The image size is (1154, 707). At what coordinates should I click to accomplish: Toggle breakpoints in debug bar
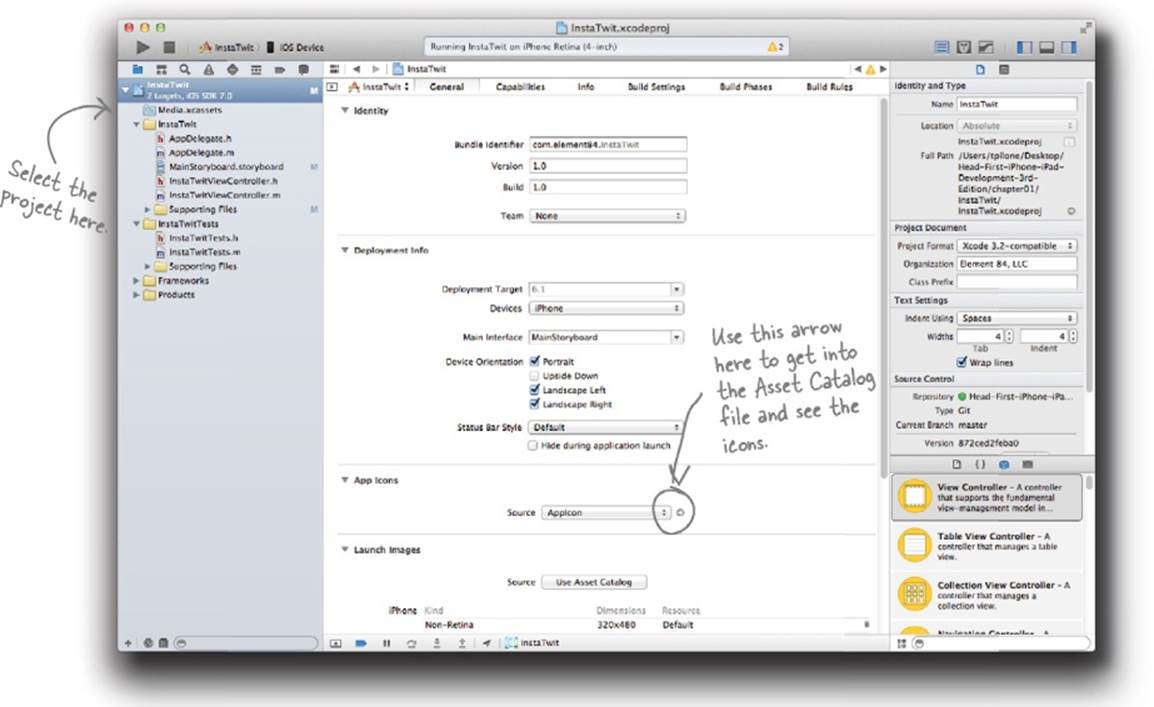[361, 643]
